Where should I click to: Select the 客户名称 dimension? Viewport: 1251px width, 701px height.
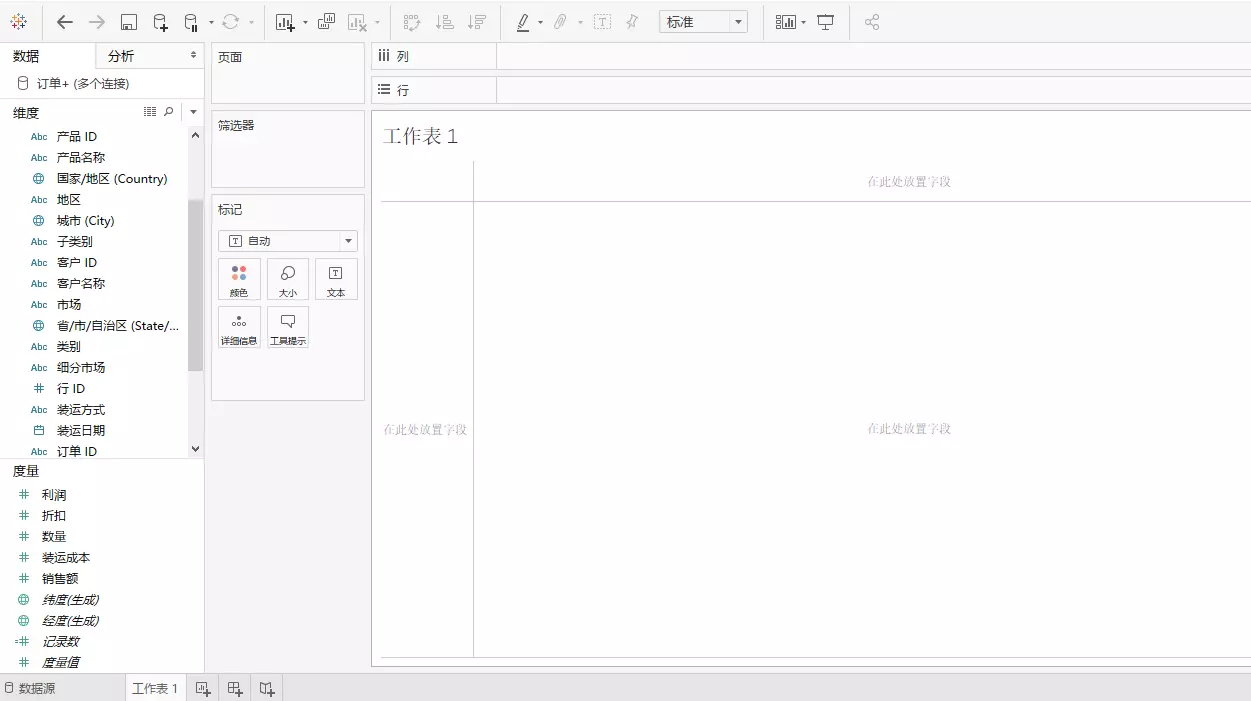[x=80, y=284]
